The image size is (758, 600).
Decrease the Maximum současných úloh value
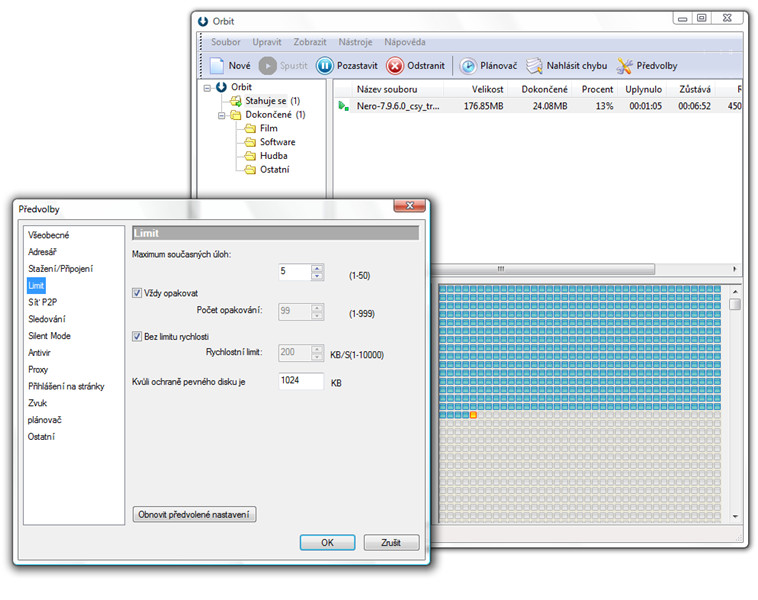(x=317, y=276)
